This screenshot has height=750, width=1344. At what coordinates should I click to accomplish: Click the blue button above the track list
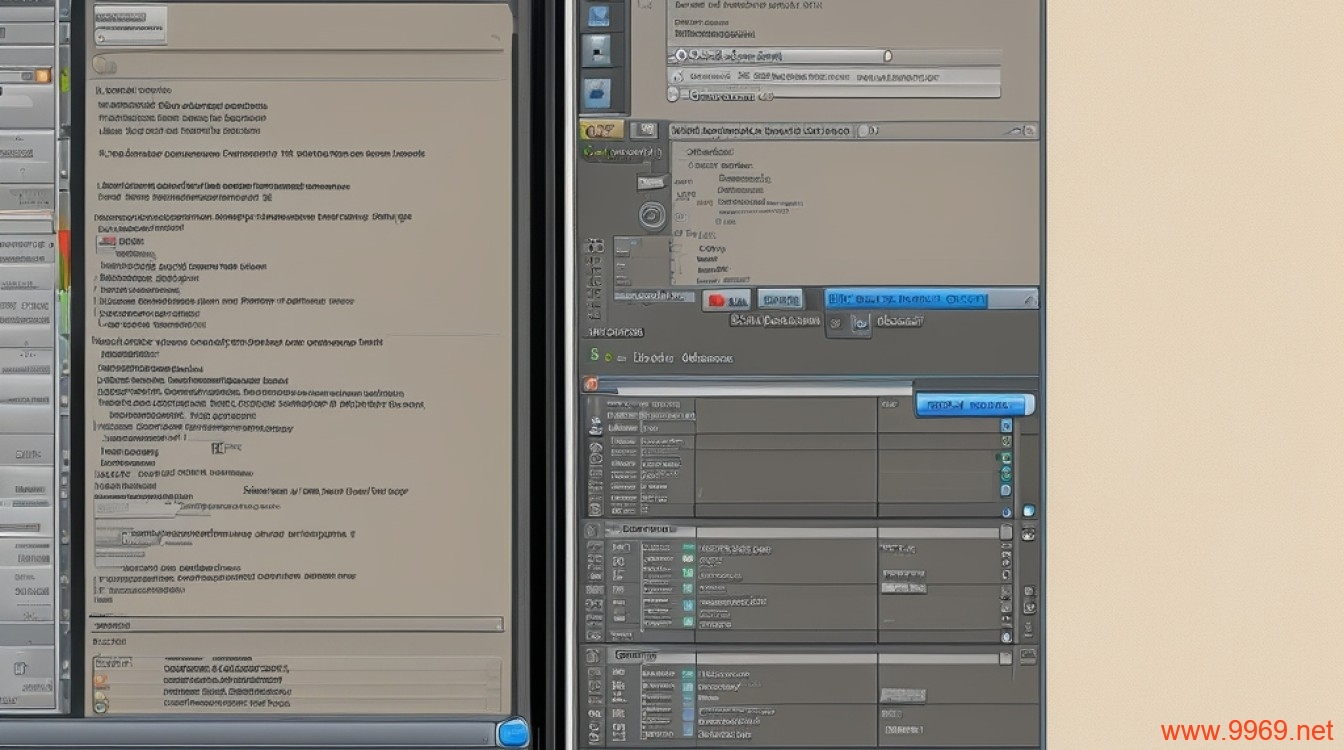(x=975, y=405)
